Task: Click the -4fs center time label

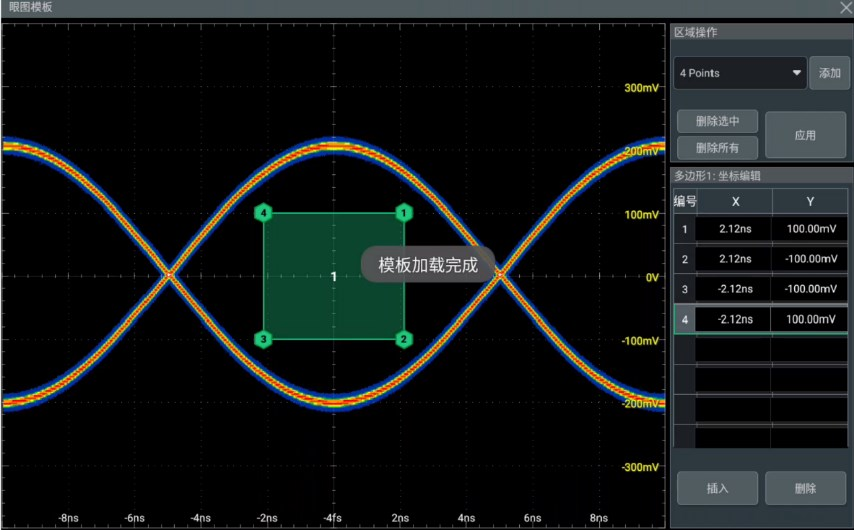Action: (332, 518)
